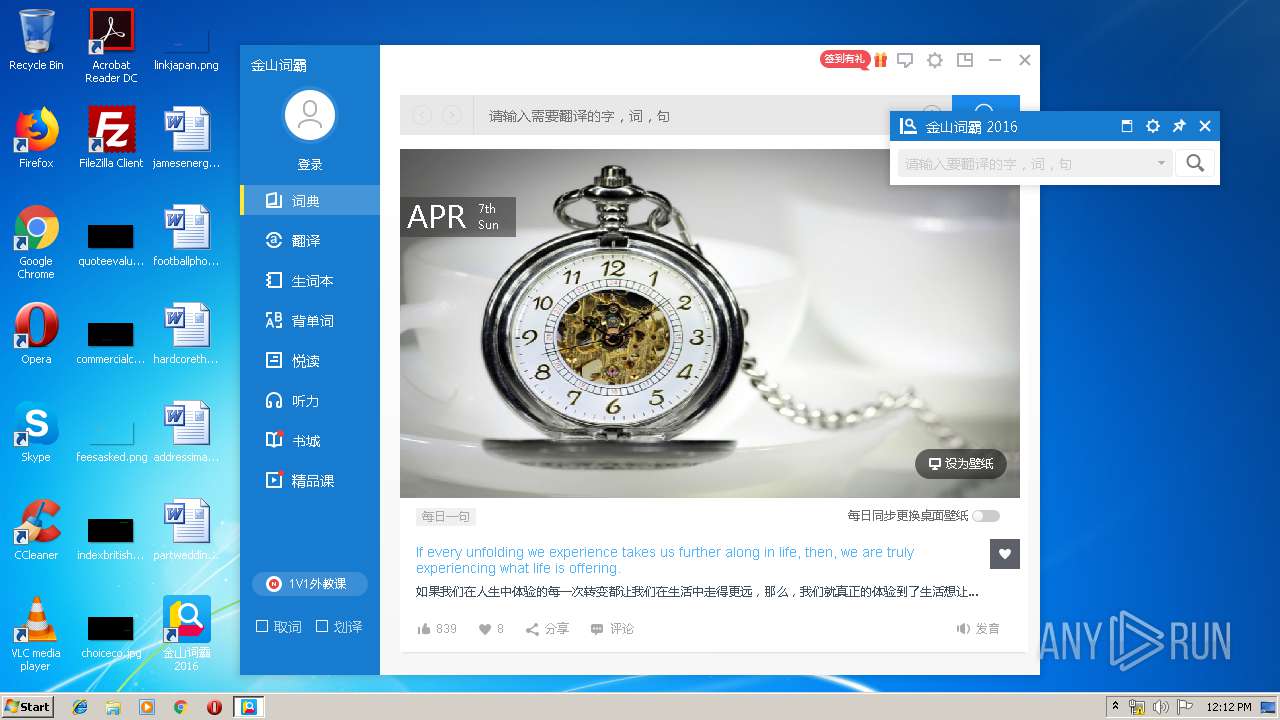
Task: Open the 翻译 translation section
Action: coord(310,241)
